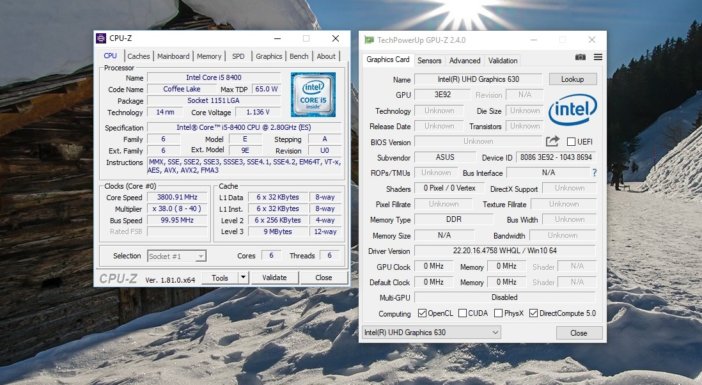Click the Multiplier value x 38.0 (8 - 40)
Image resolution: width=702 pixels, height=385 pixels.
[177, 209]
